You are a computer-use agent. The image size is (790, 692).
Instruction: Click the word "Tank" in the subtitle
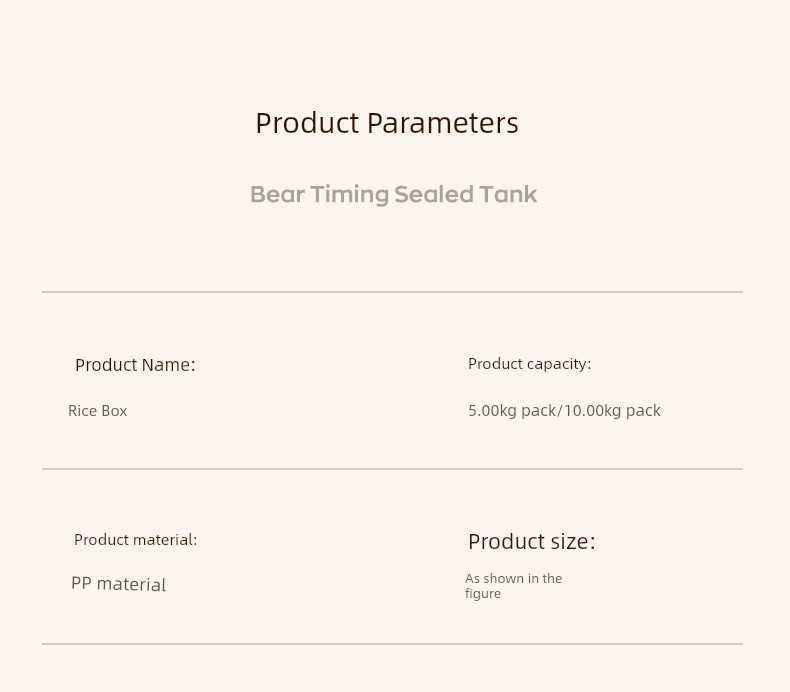[508, 194]
